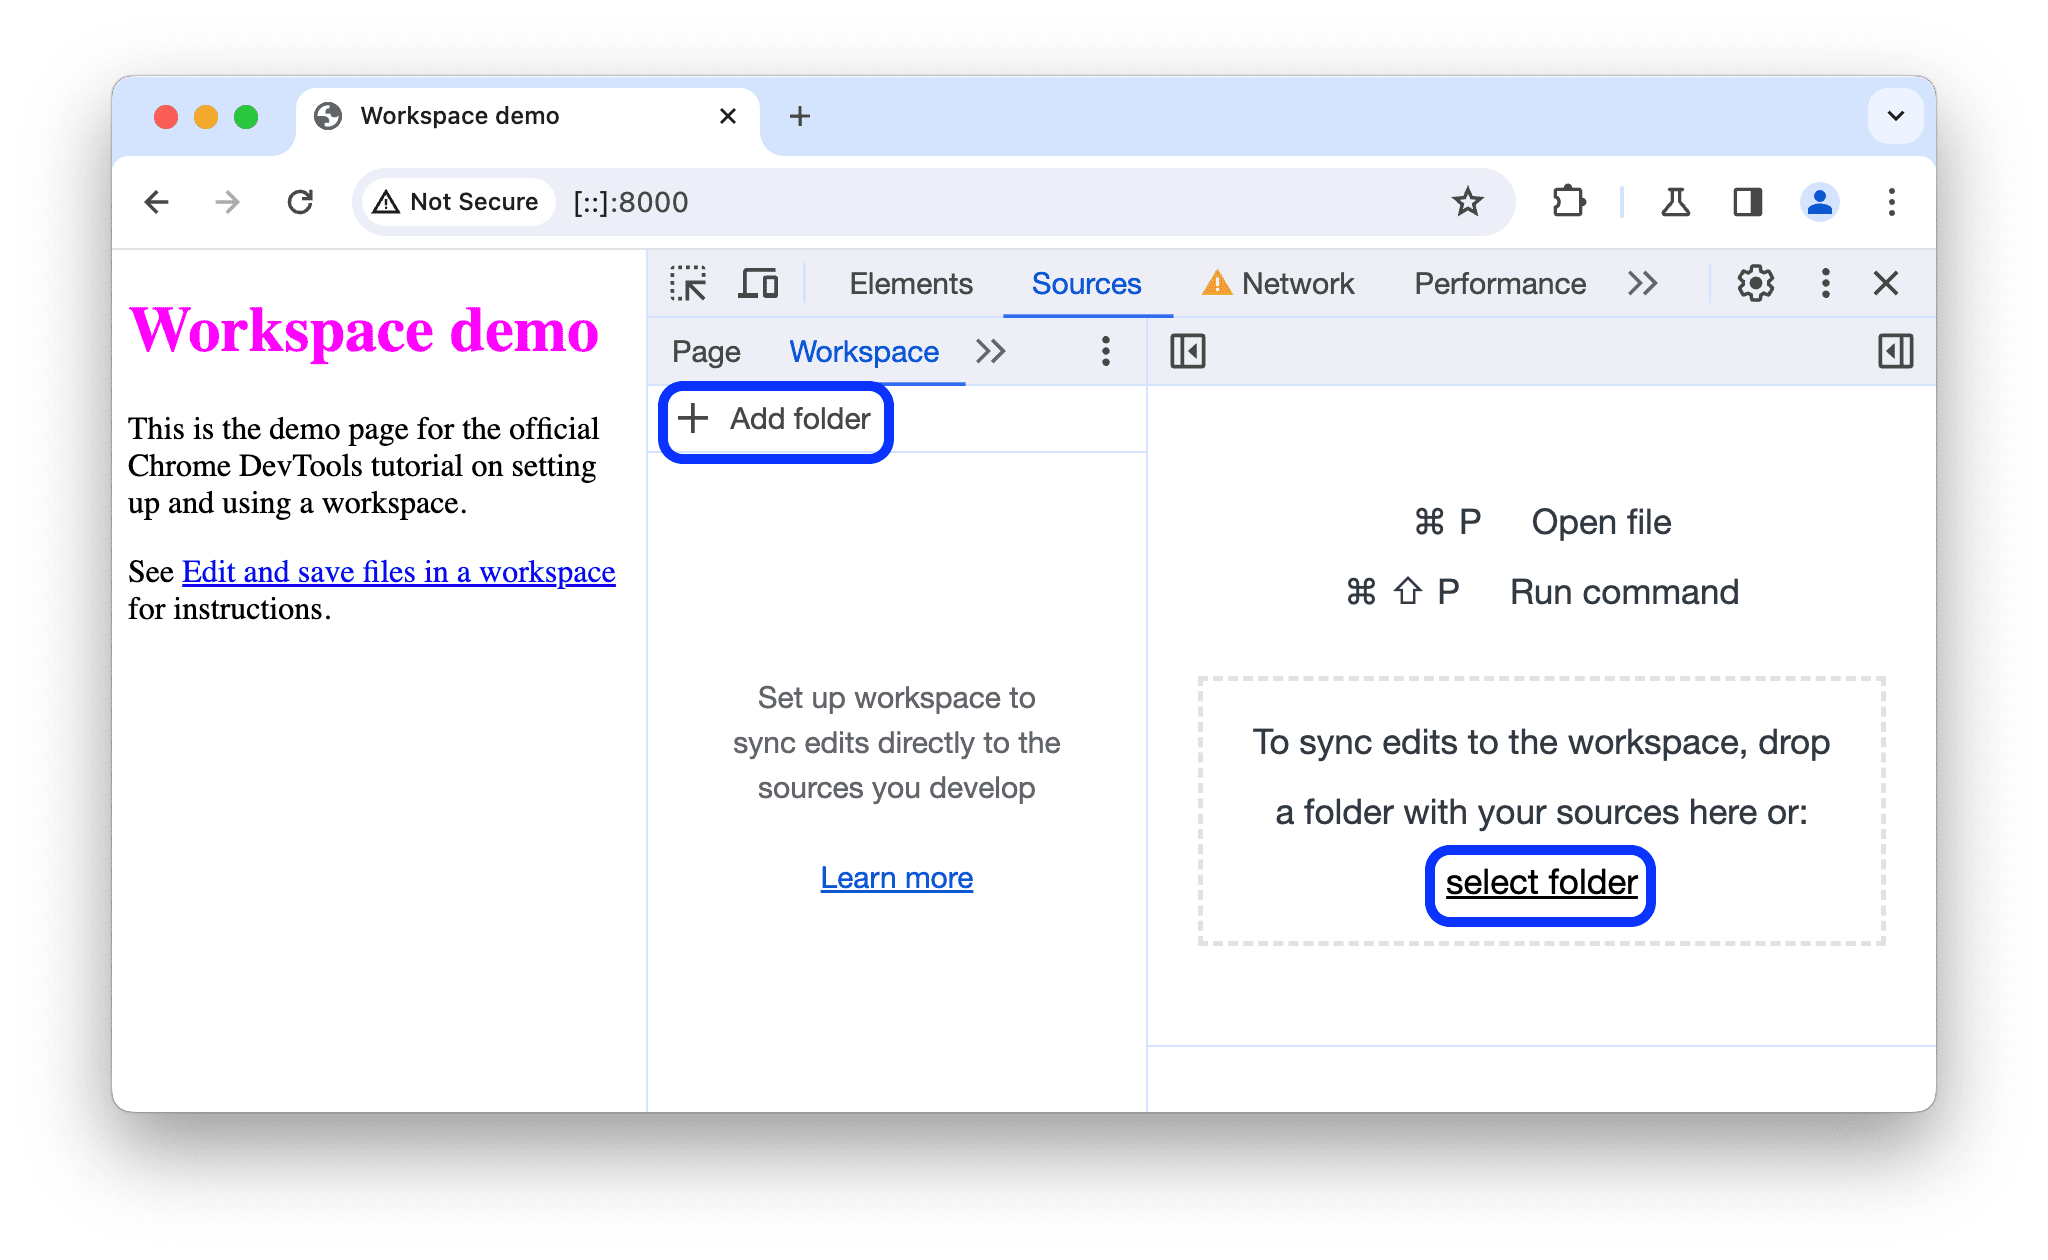The width and height of the screenshot is (2048, 1260).
Task: Click the Workspace tab more options icon
Action: coord(1109,351)
